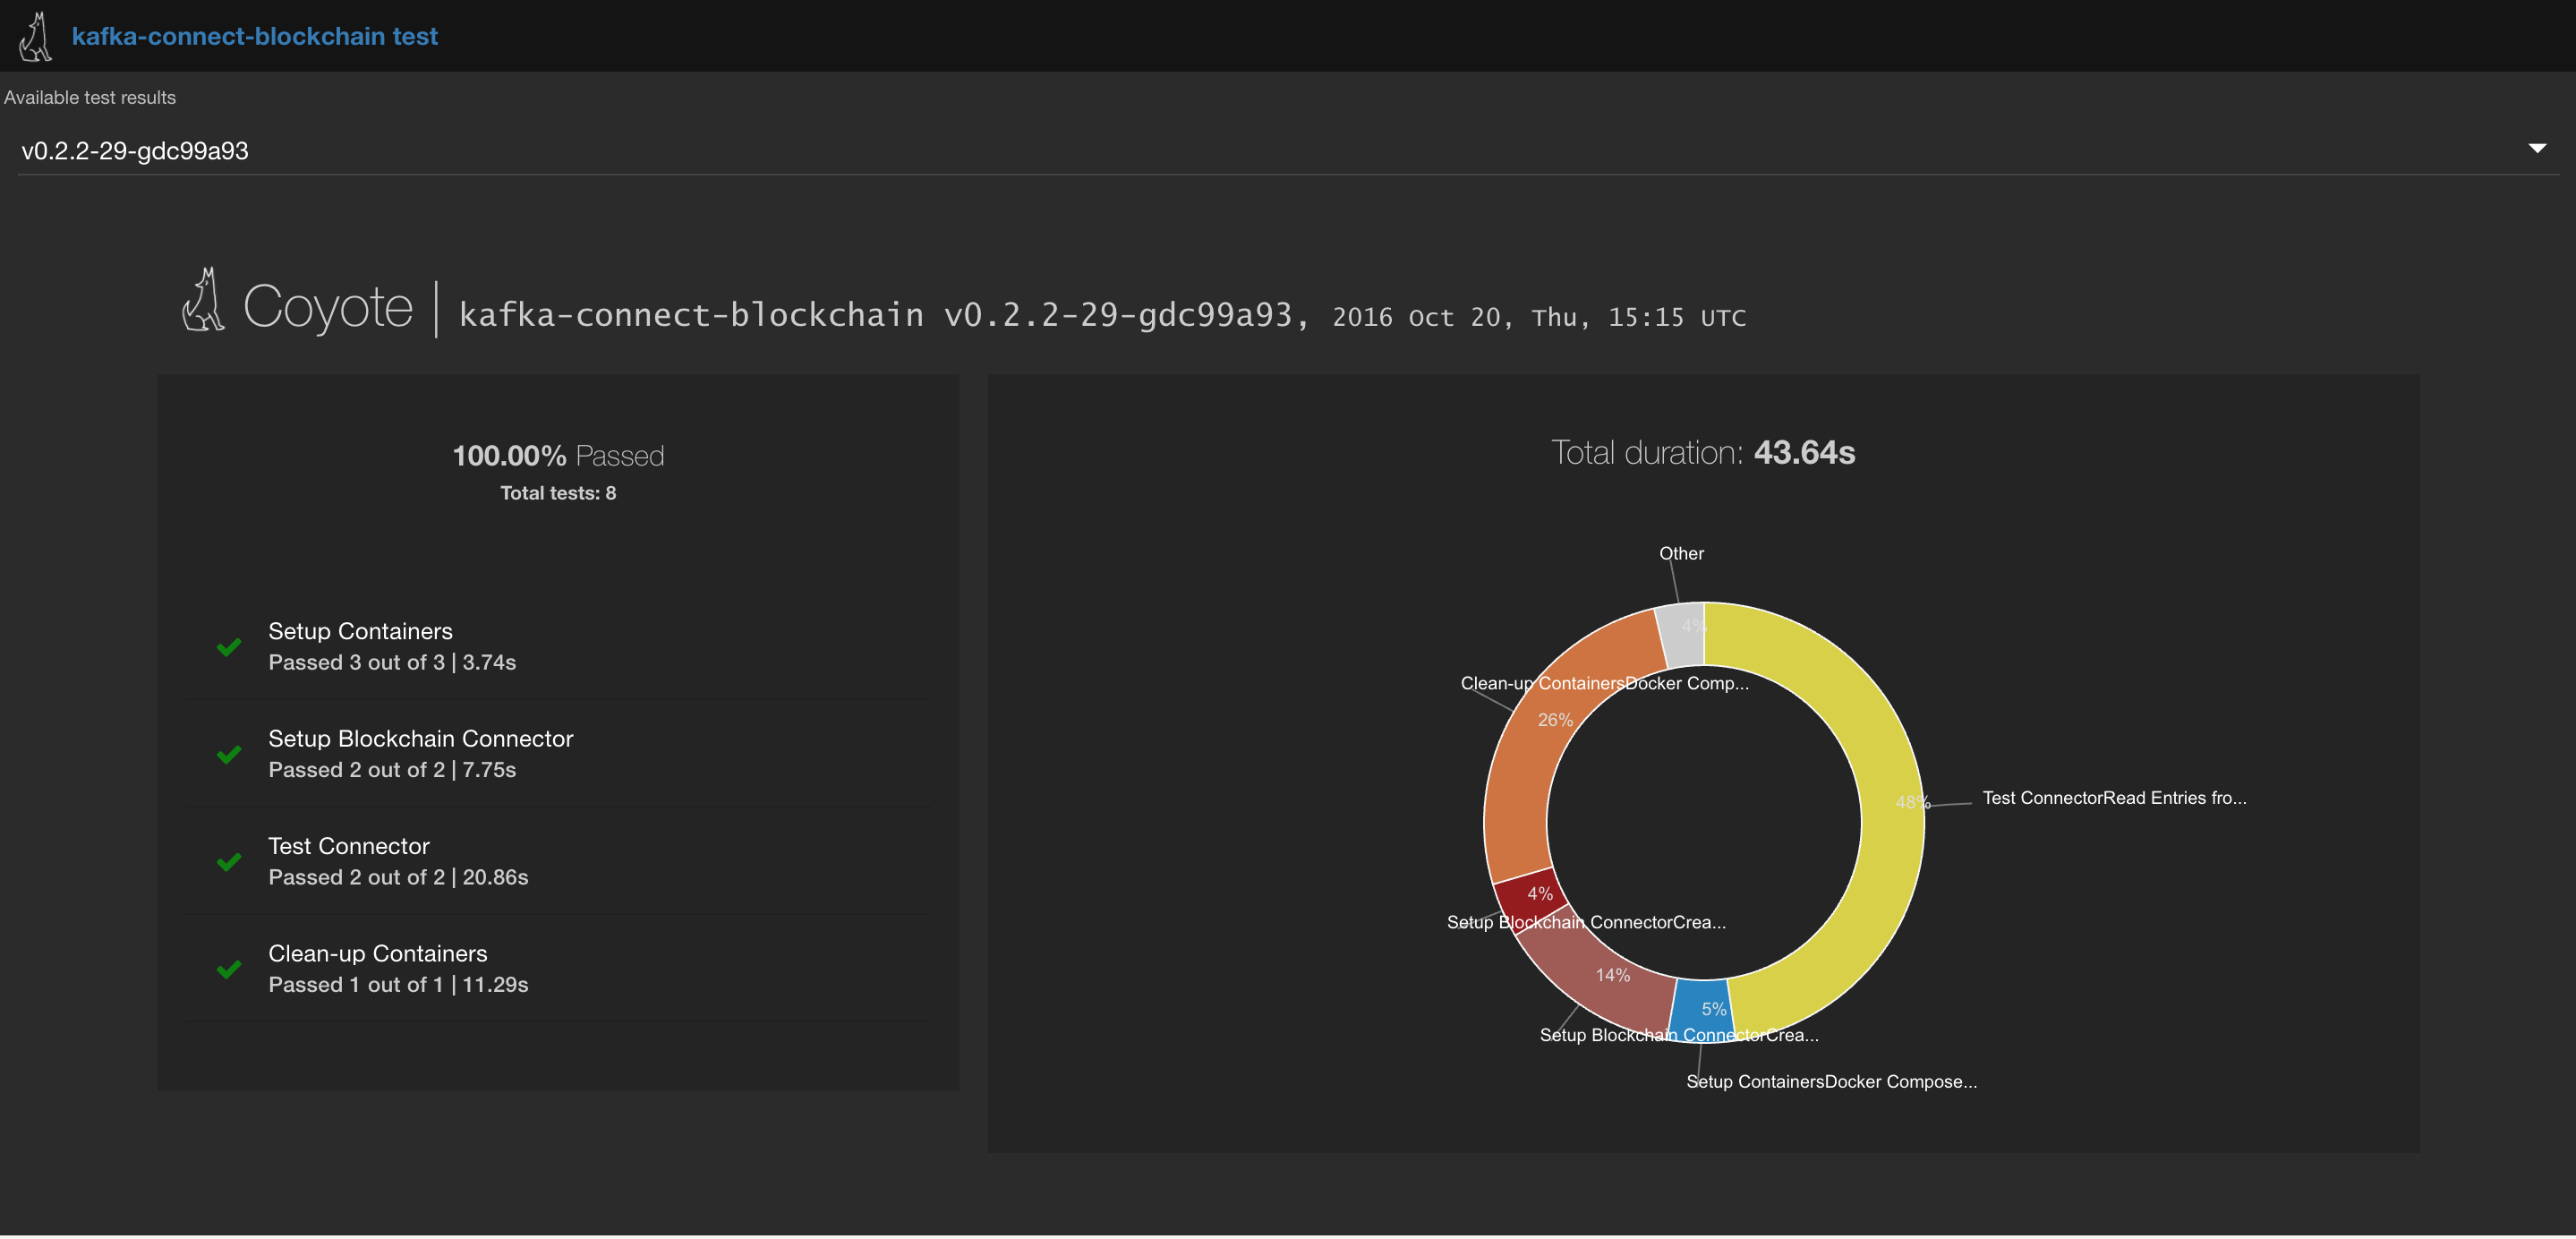The image size is (2576, 1239).
Task: Open the Test Connector test group
Action: [558, 861]
